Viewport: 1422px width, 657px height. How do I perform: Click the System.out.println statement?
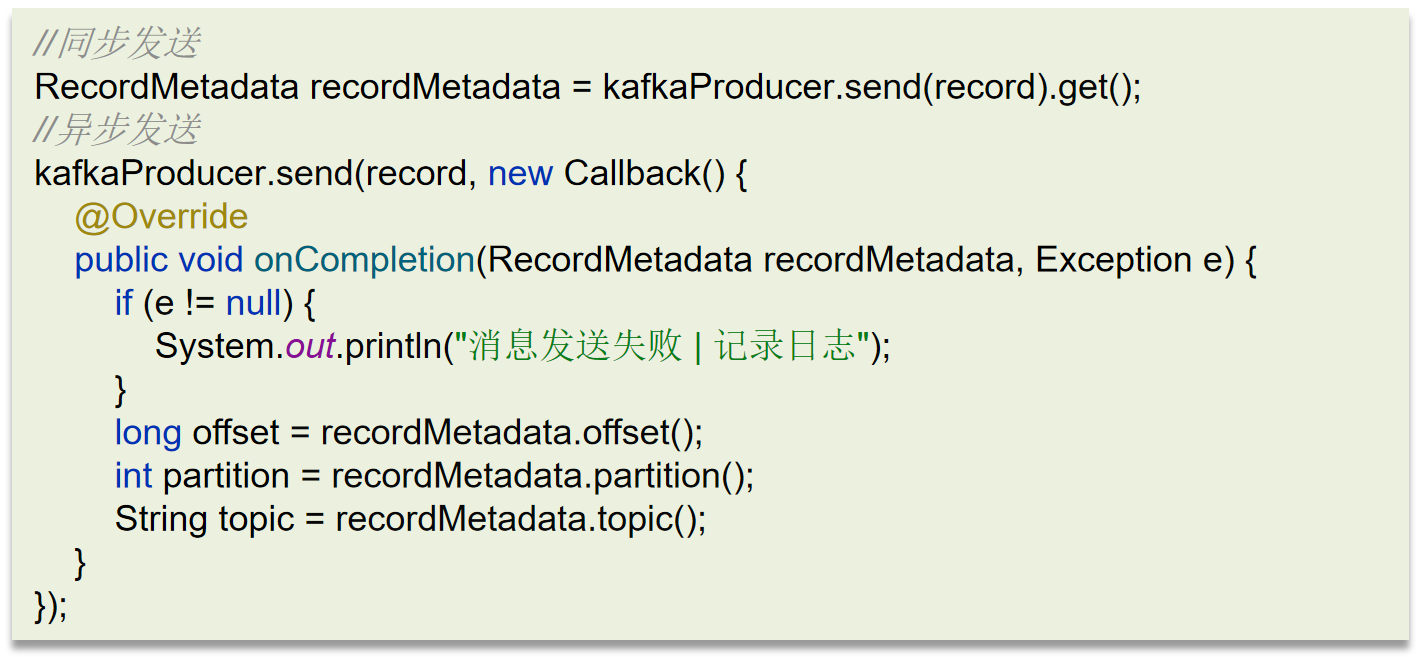[522, 346]
